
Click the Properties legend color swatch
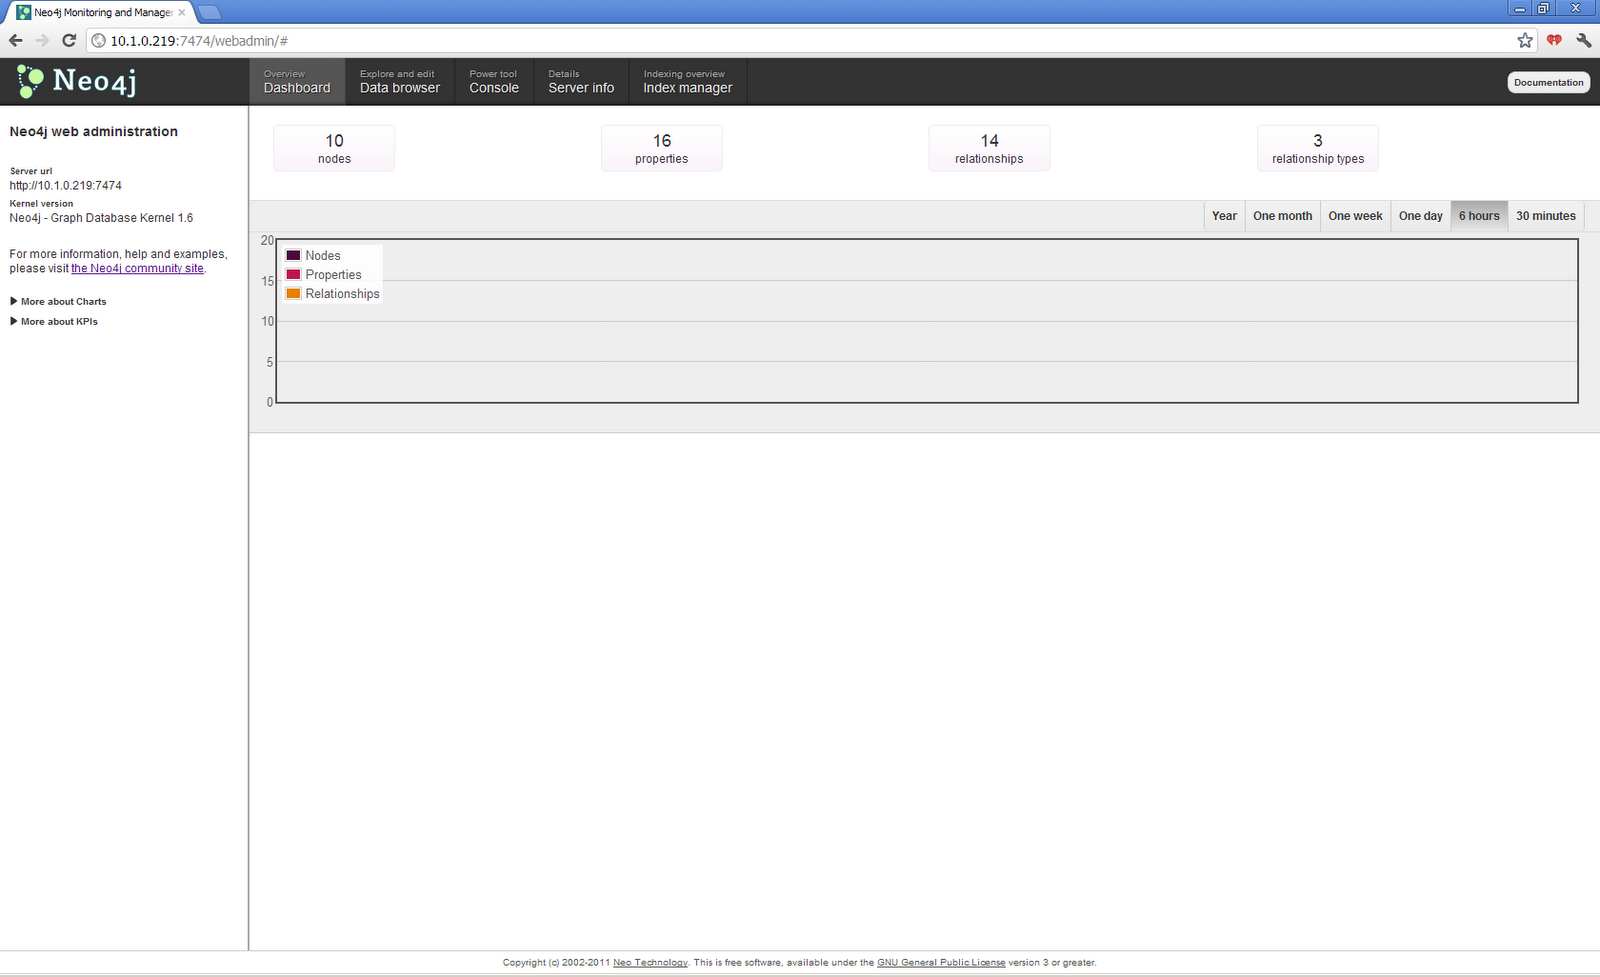(293, 275)
